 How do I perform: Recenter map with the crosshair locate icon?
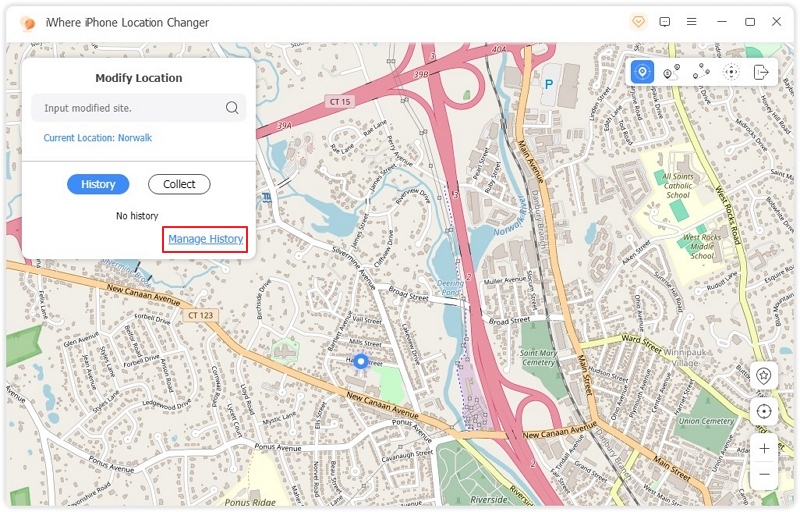click(763, 411)
